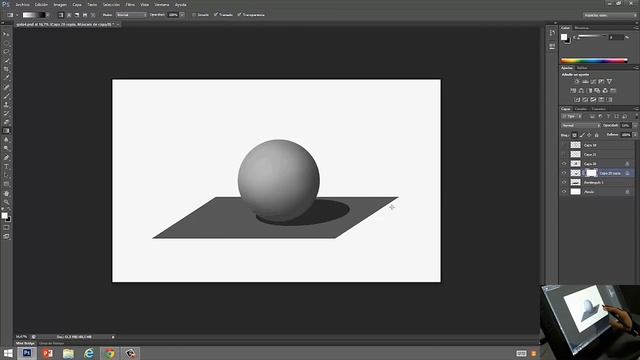Viewport: 640px width, 360px height.
Task: Select the Blur tool
Action: 6,140
